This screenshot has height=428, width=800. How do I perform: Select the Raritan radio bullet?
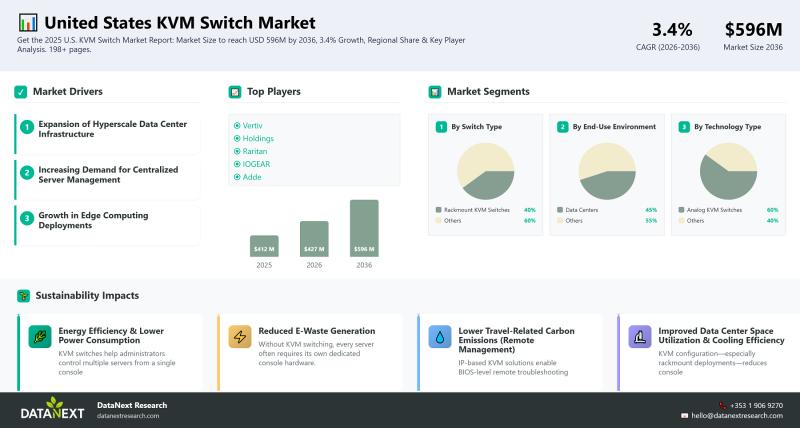point(236,151)
